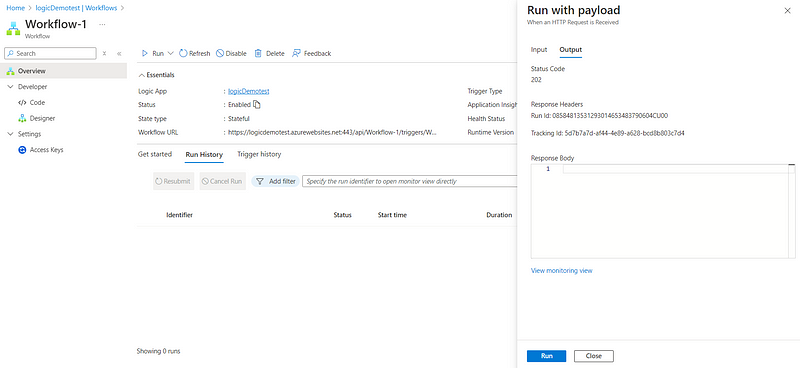800x368 pixels.
Task: Clear the sidebar search with X icon
Action: pos(104,53)
